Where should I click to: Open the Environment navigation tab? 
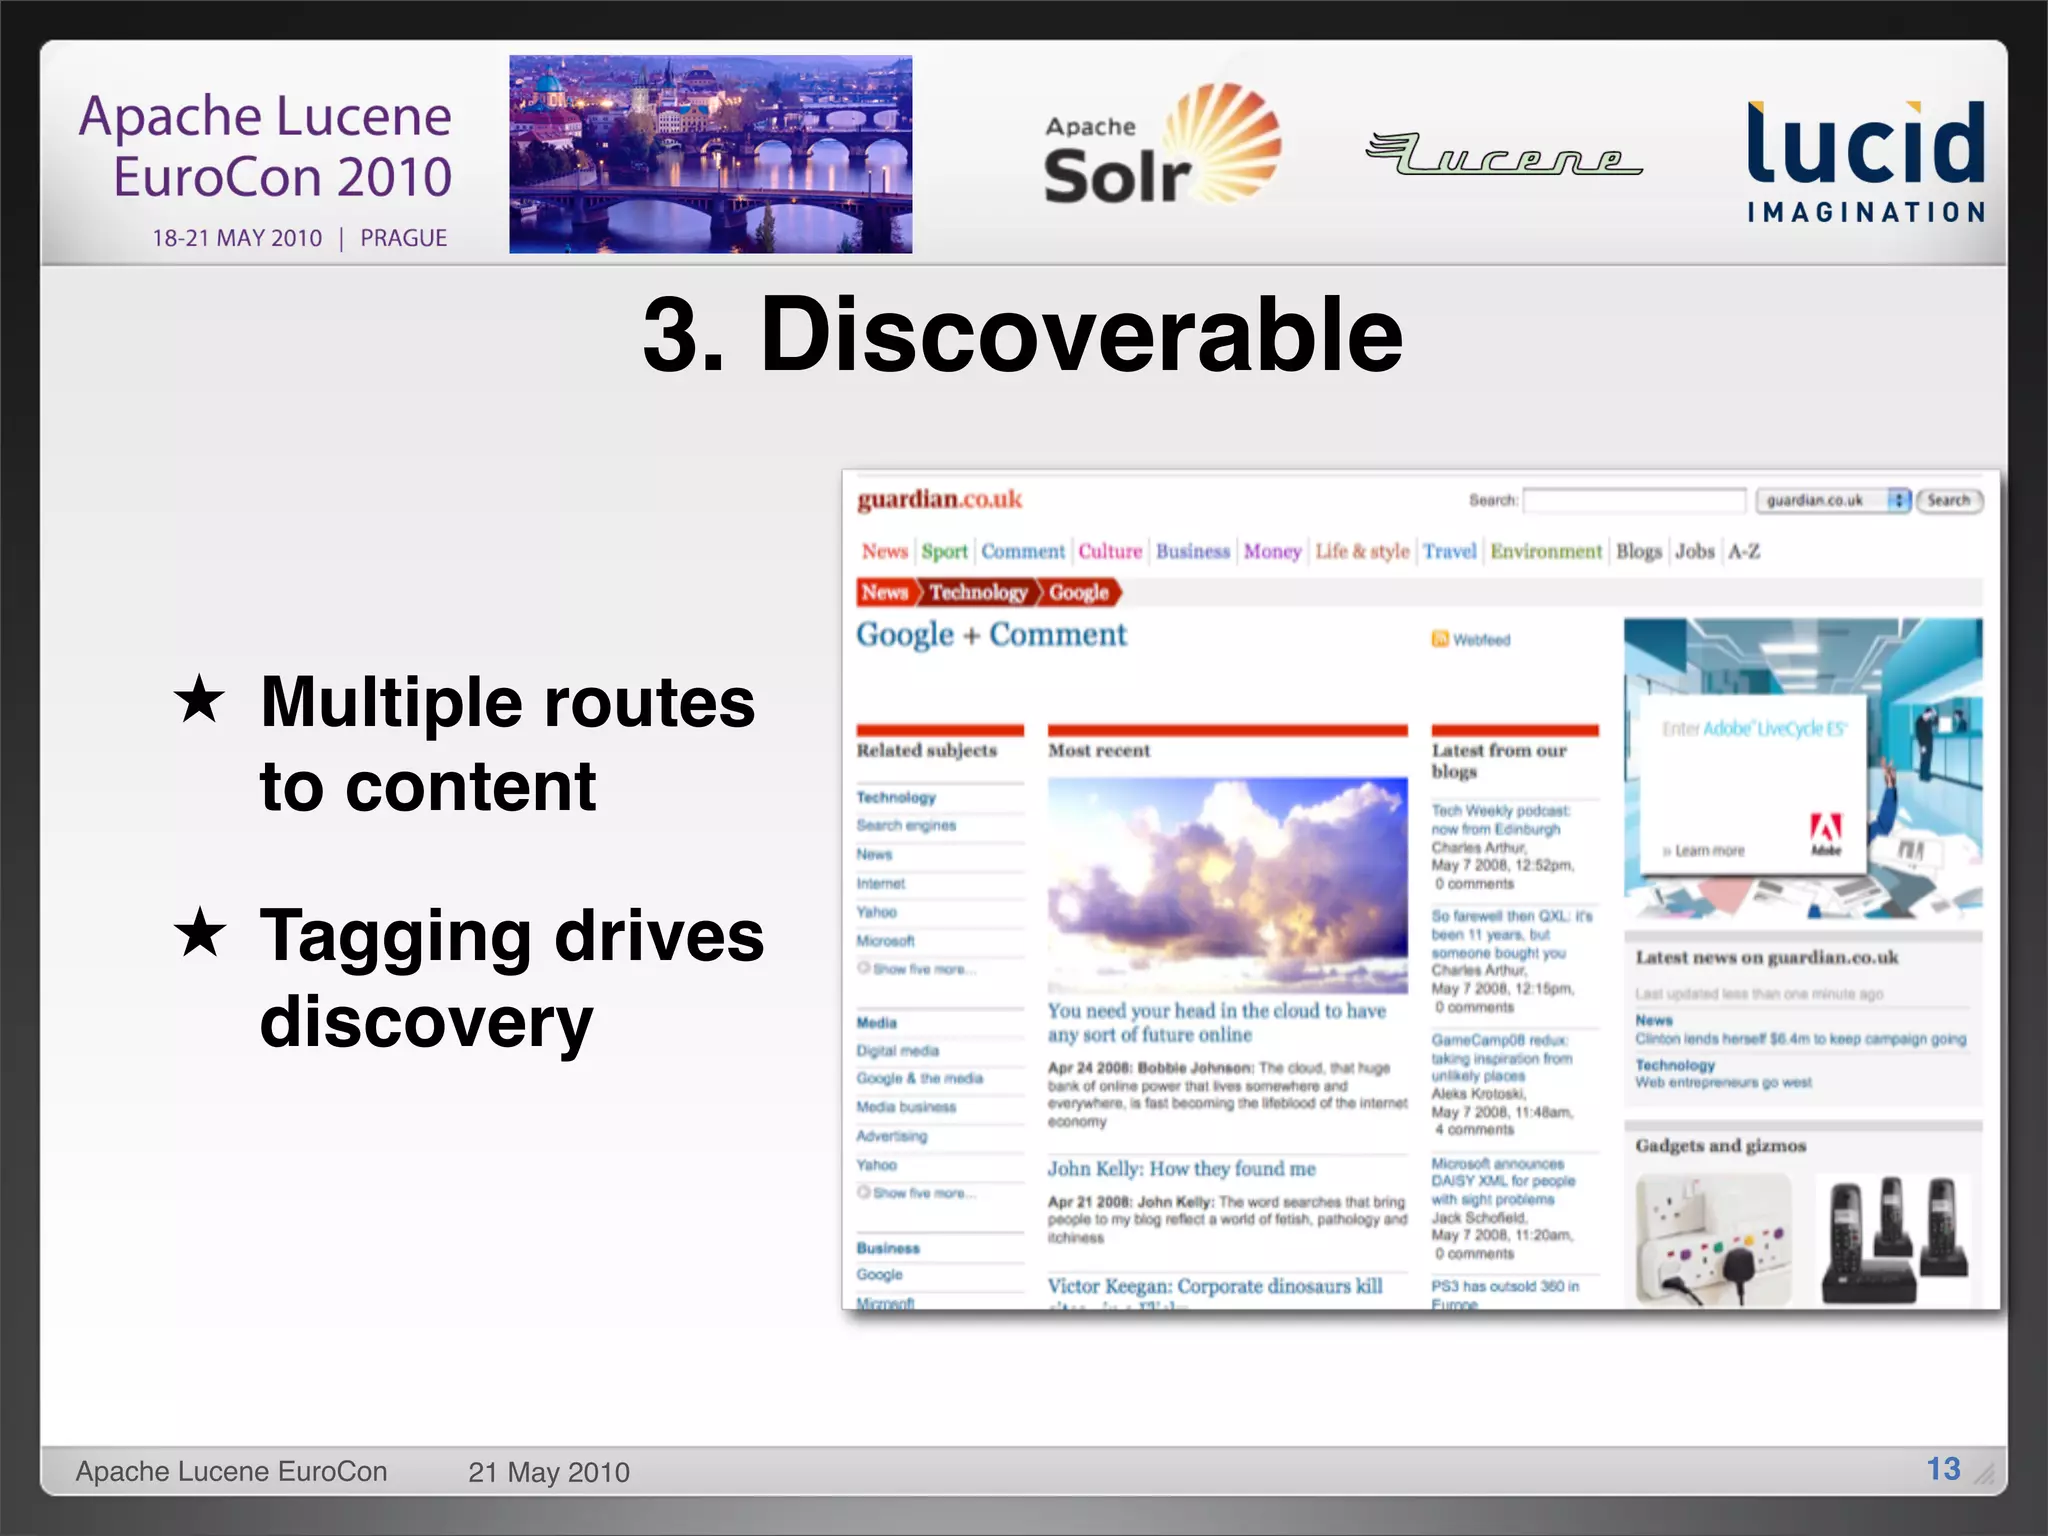(1546, 551)
